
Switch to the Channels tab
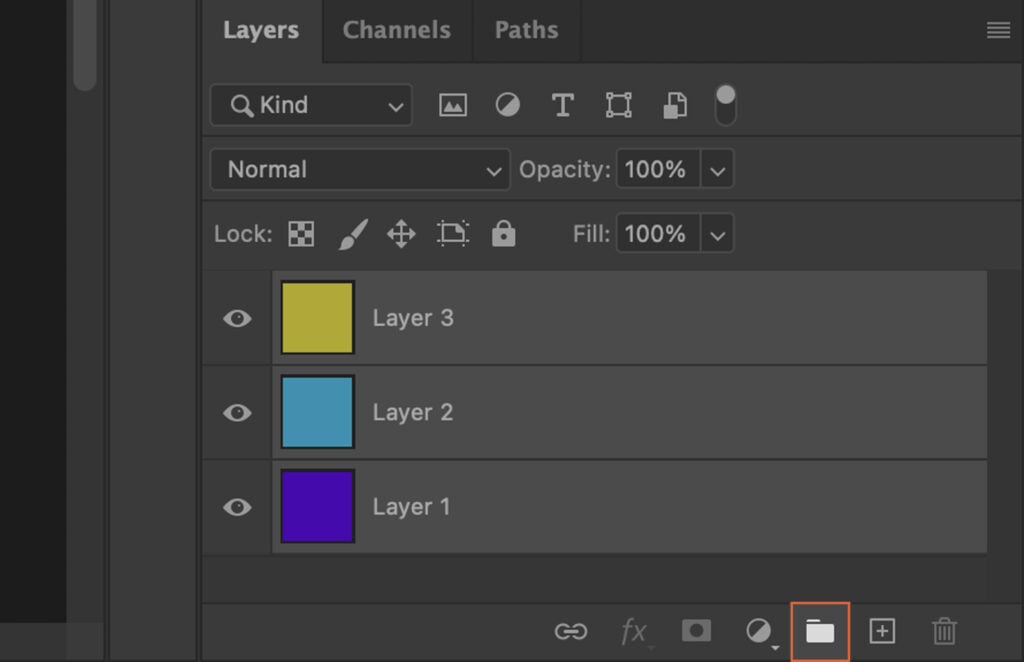coord(396,30)
